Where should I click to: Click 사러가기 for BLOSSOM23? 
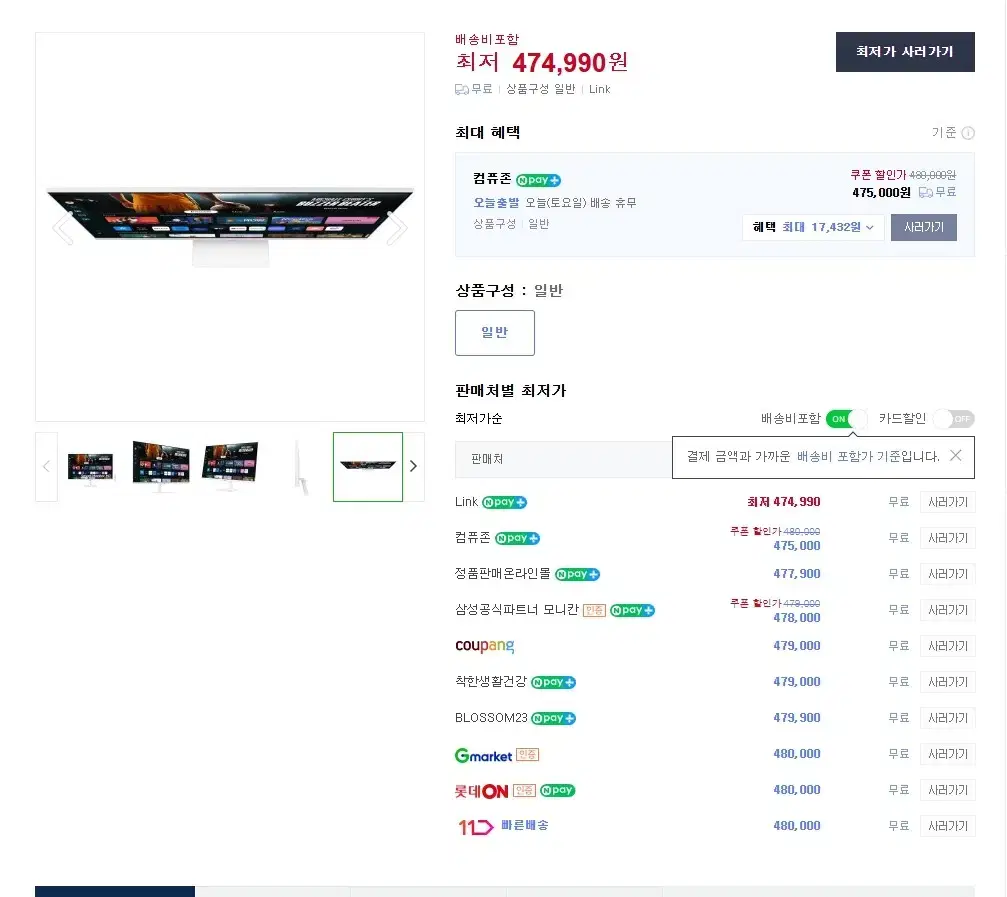(x=947, y=718)
